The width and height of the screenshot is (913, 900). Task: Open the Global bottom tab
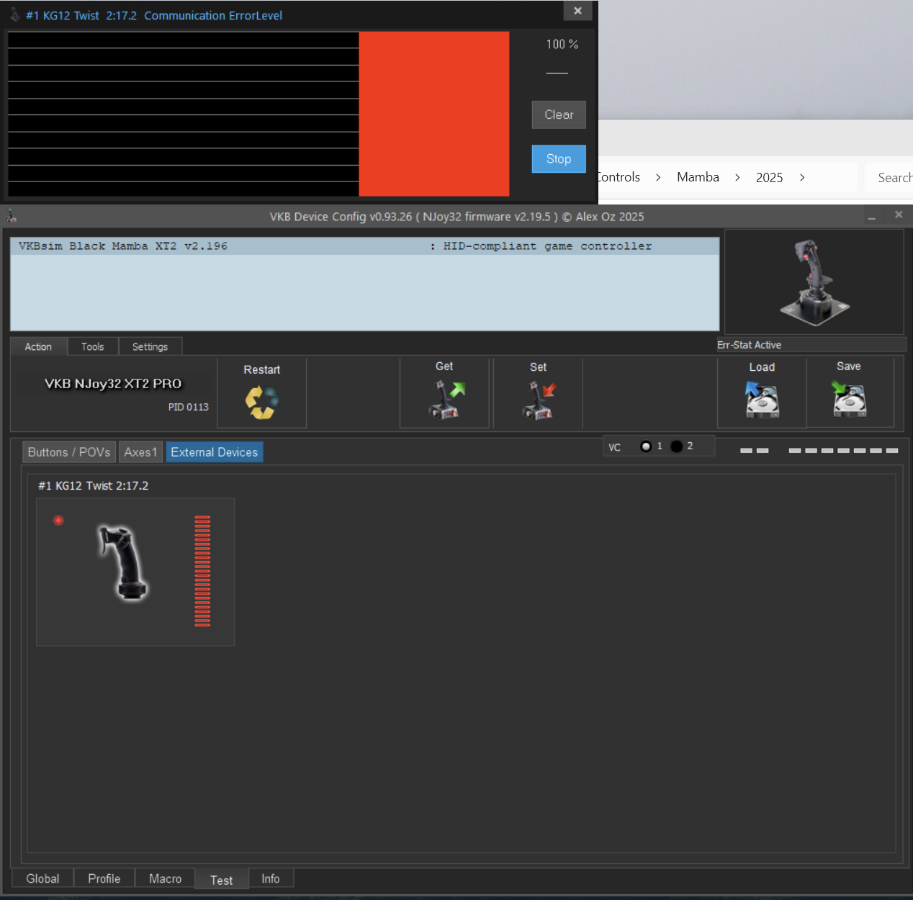(x=43, y=878)
